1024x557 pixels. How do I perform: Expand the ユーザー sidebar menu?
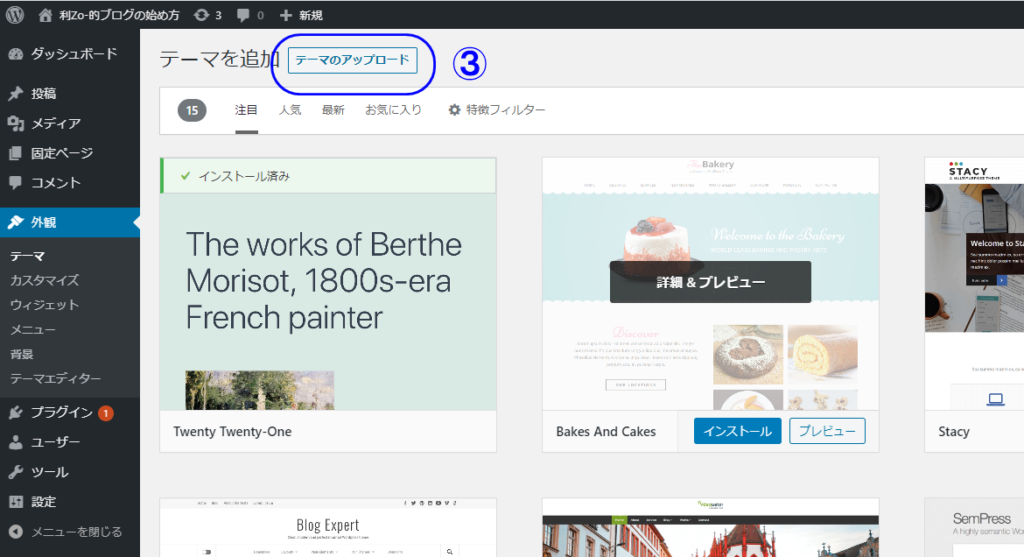pos(55,442)
